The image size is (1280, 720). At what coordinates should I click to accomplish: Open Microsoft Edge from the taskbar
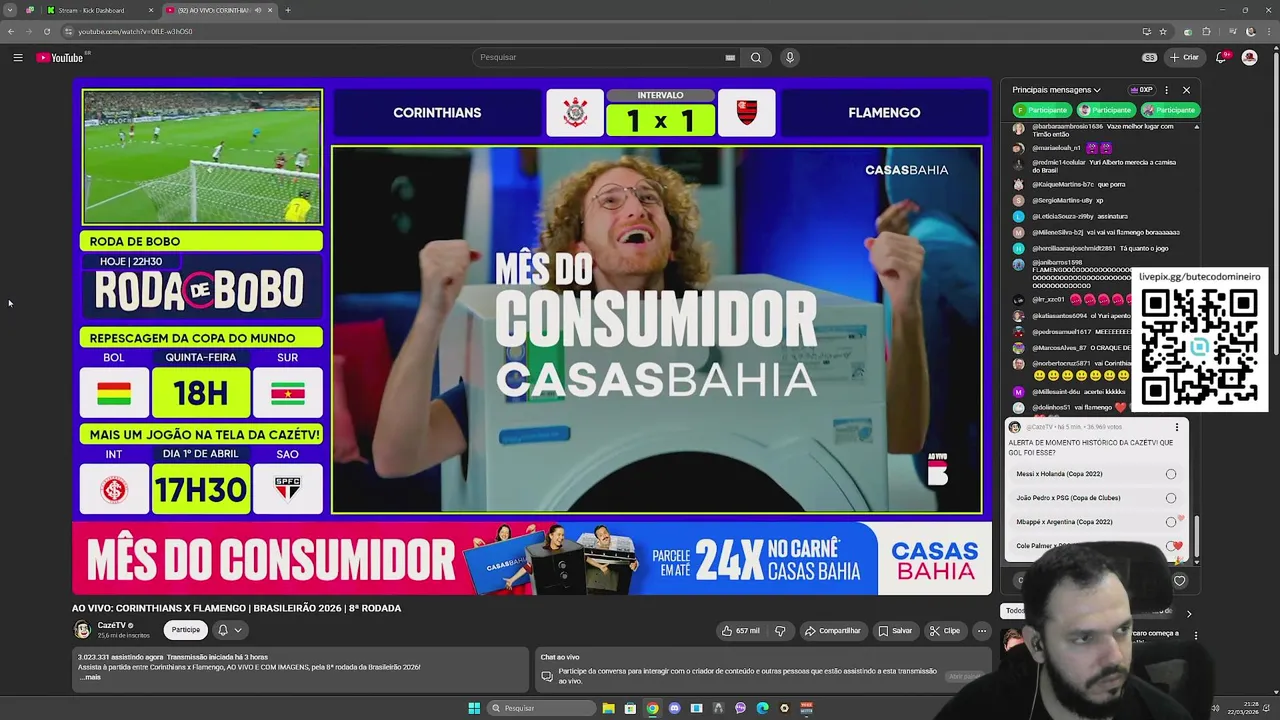(x=762, y=708)
